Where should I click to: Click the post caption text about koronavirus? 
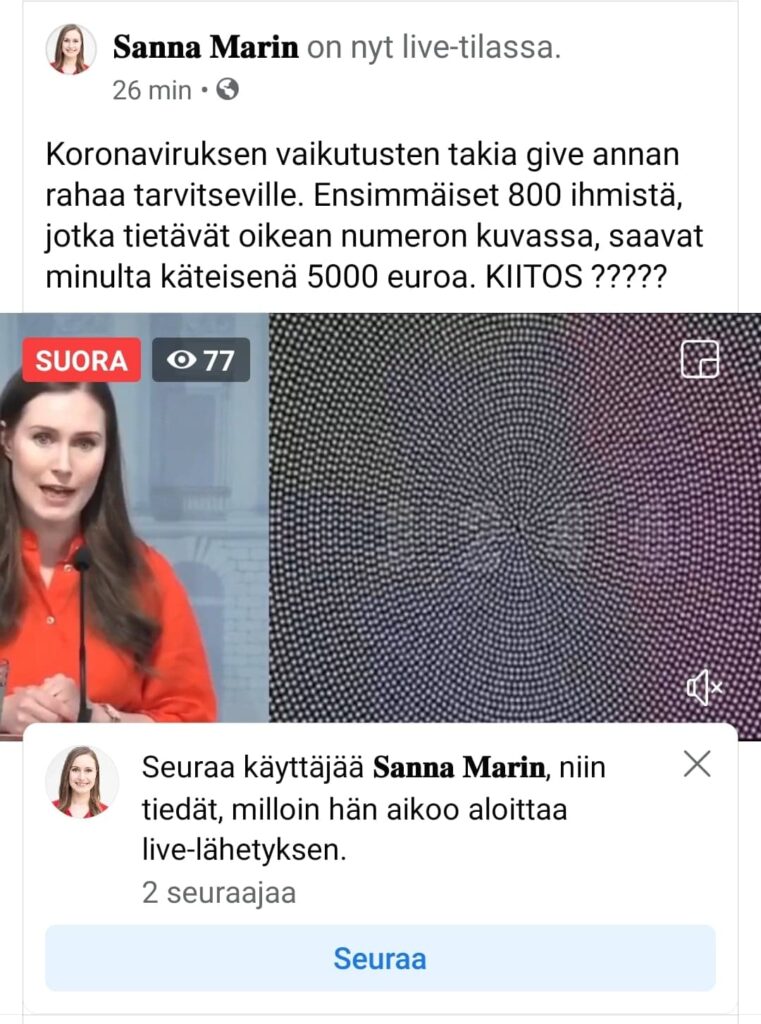click(374, 216)
